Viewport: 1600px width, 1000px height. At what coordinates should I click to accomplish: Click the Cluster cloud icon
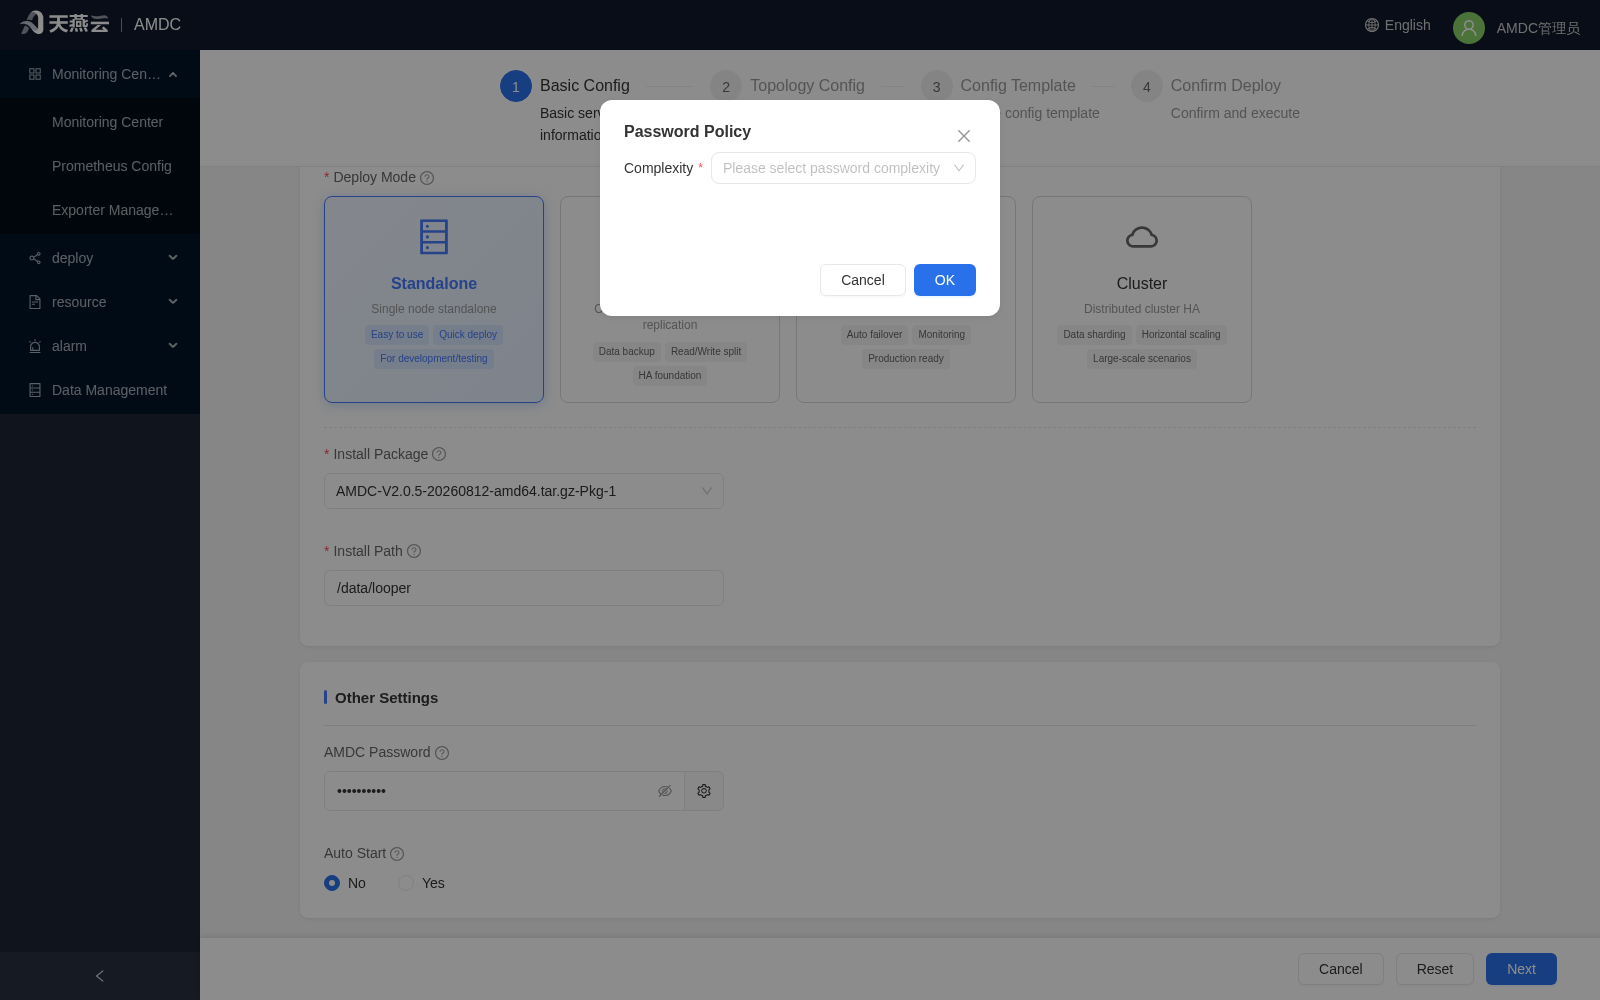1142,237
